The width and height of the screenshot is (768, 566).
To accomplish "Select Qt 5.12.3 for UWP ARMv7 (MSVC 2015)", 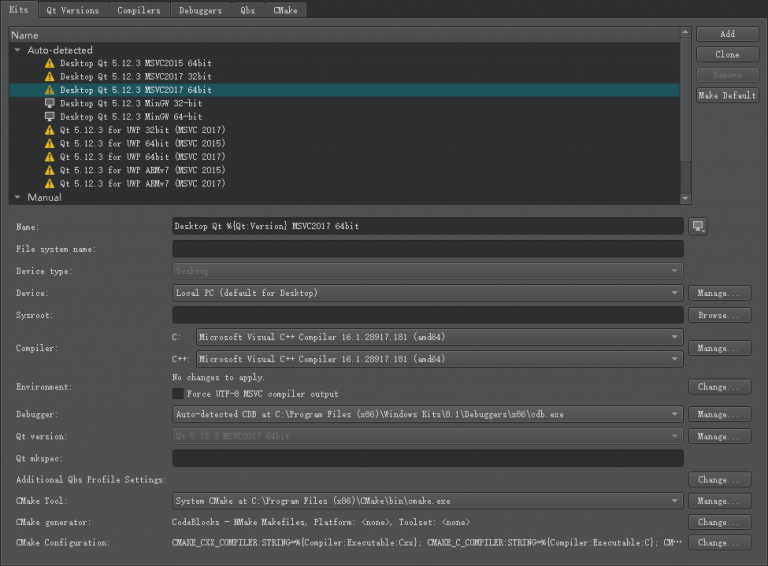I will click(x=345, y=170).
